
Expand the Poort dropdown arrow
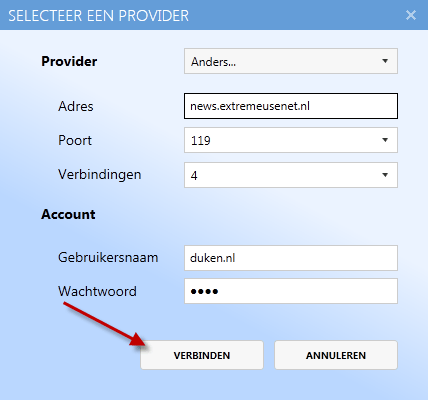click(385, 140)
